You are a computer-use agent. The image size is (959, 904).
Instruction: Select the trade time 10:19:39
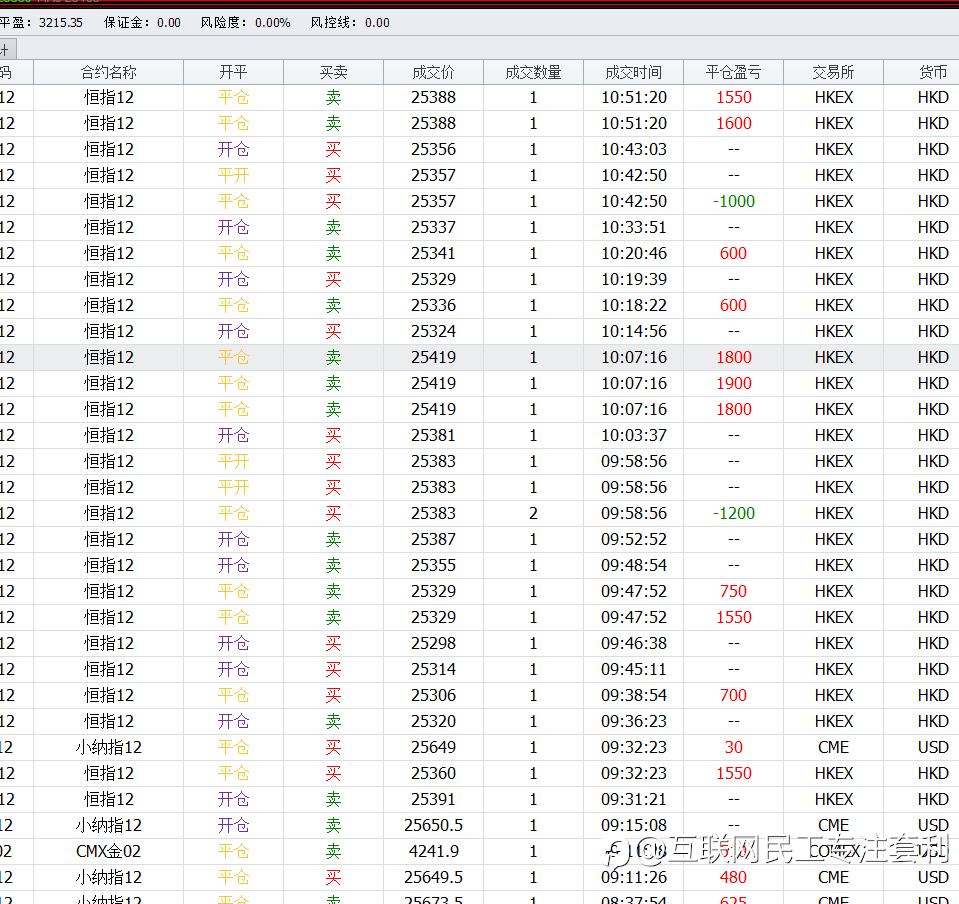point(634,280)
